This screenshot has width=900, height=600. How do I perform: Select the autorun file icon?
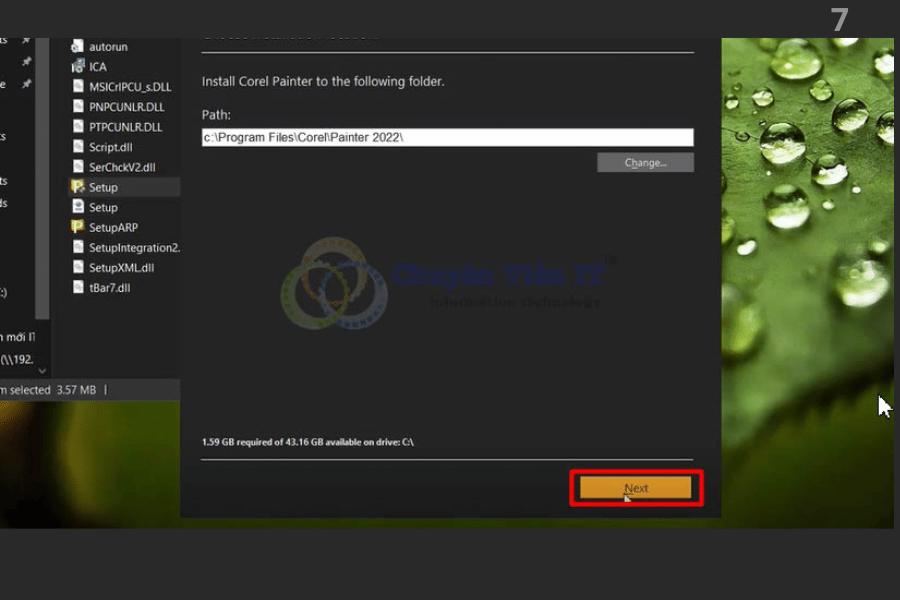[78, 47]
